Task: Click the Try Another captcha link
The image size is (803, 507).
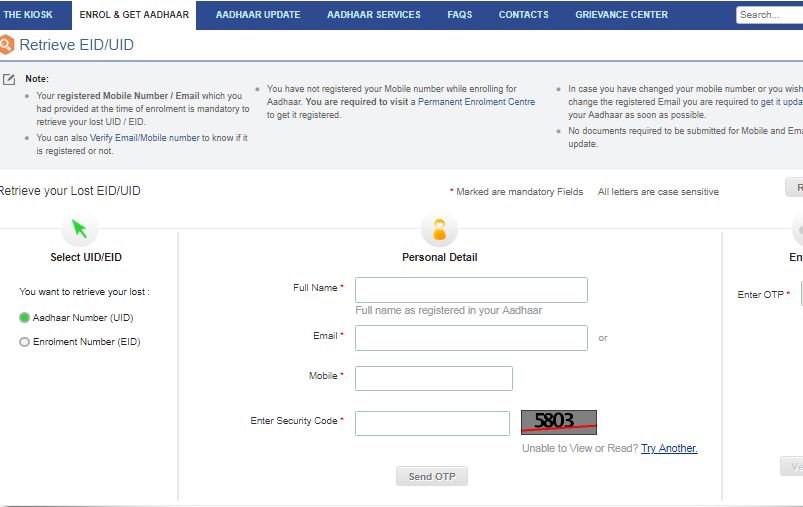Action: (669, 448)
